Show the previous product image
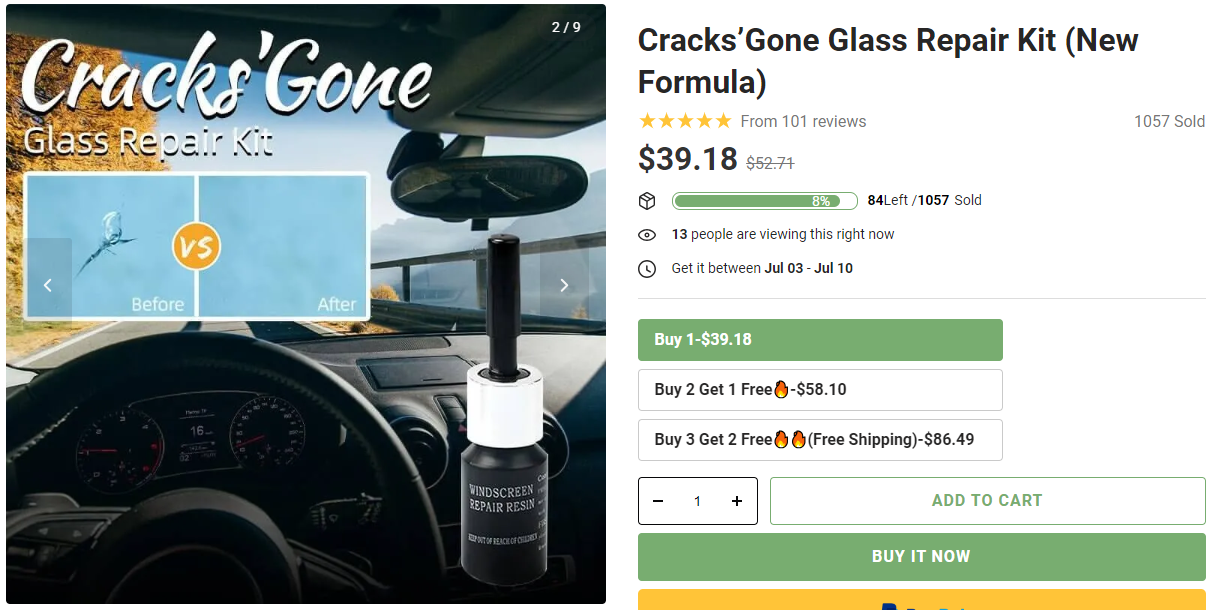This screenshot has height=610, width=1210. [x=48, y=285]
